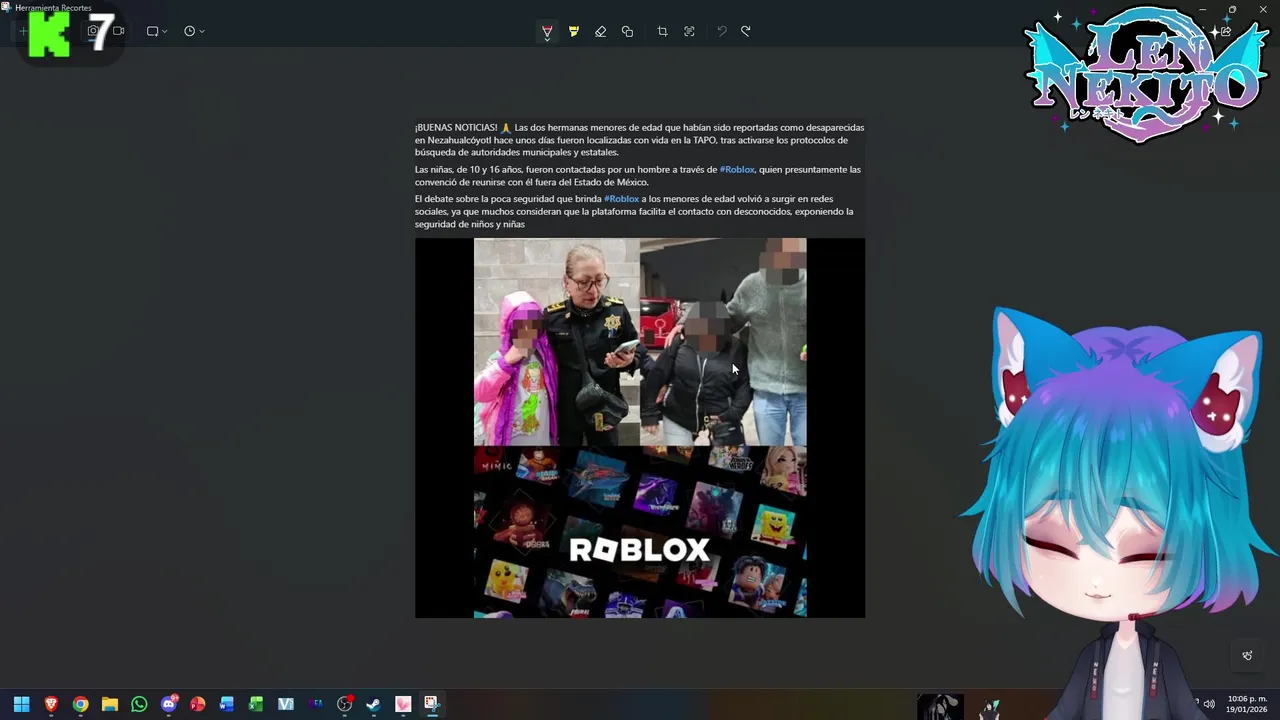The height and width of the screenshot is (720, 1280).
Task: Open PowerPoint from taskbar
Action: tap(198, 704)
